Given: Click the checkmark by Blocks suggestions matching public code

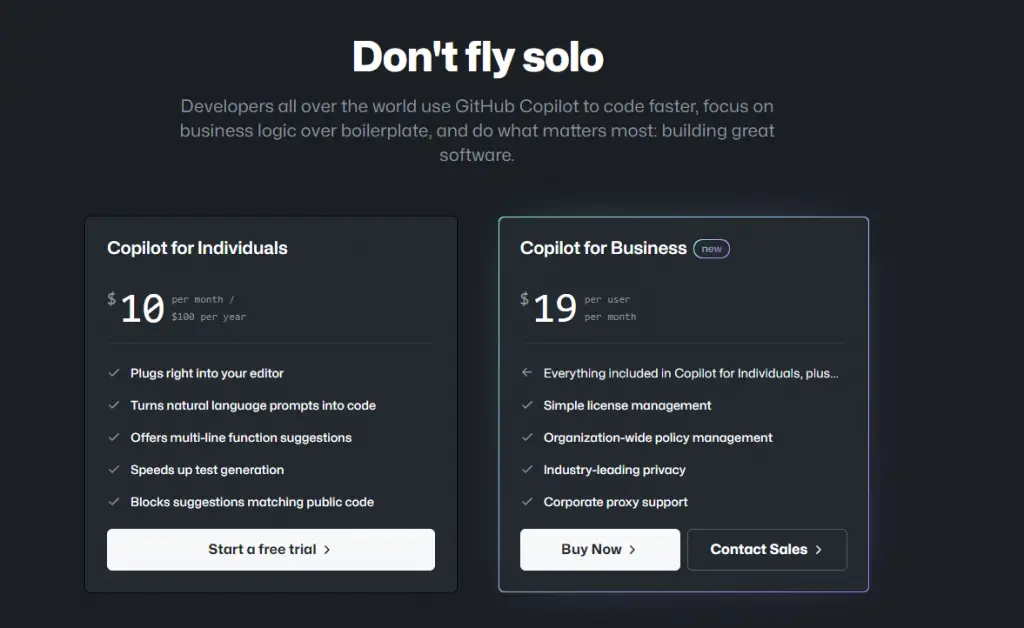Looking at the screenshot, I should point(114,501).
